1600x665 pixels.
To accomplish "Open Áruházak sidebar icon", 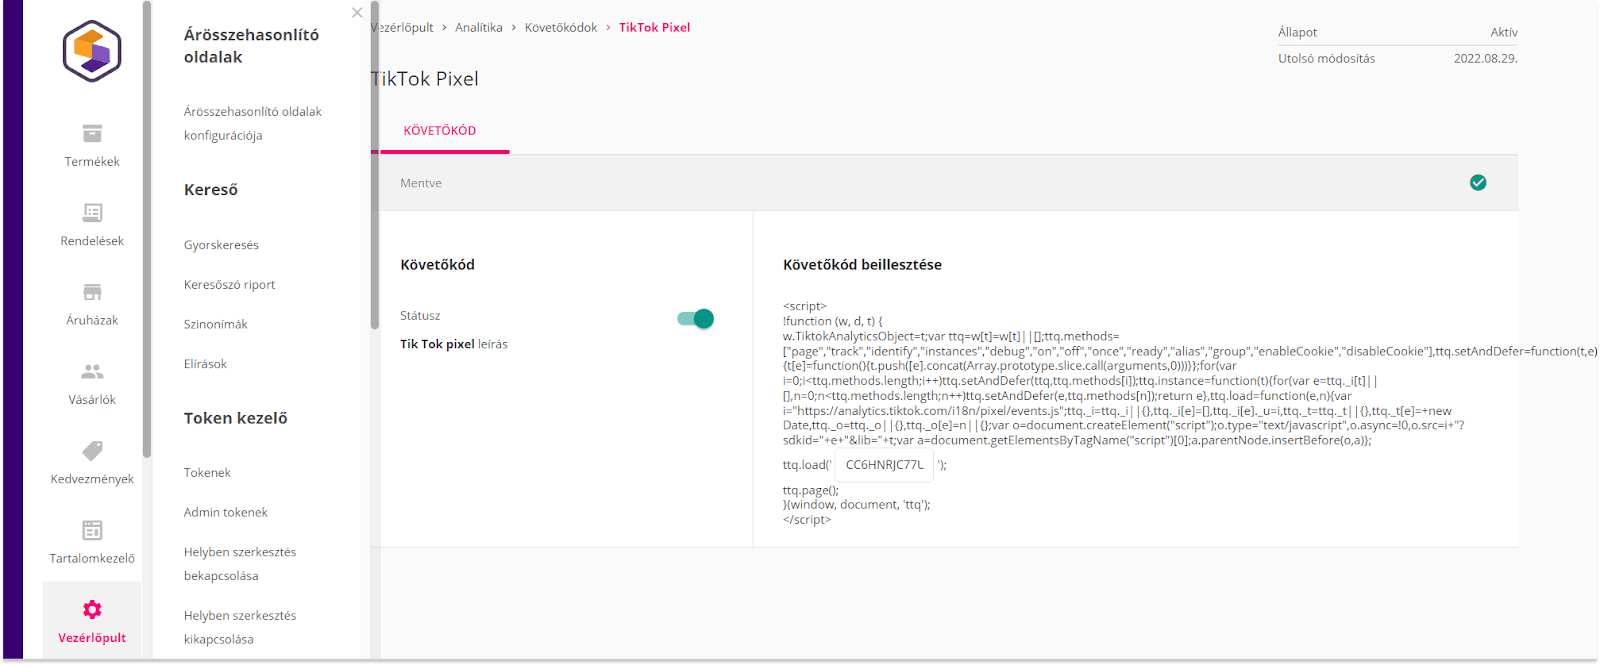I will pyautogui.click(x=92, y=292).
